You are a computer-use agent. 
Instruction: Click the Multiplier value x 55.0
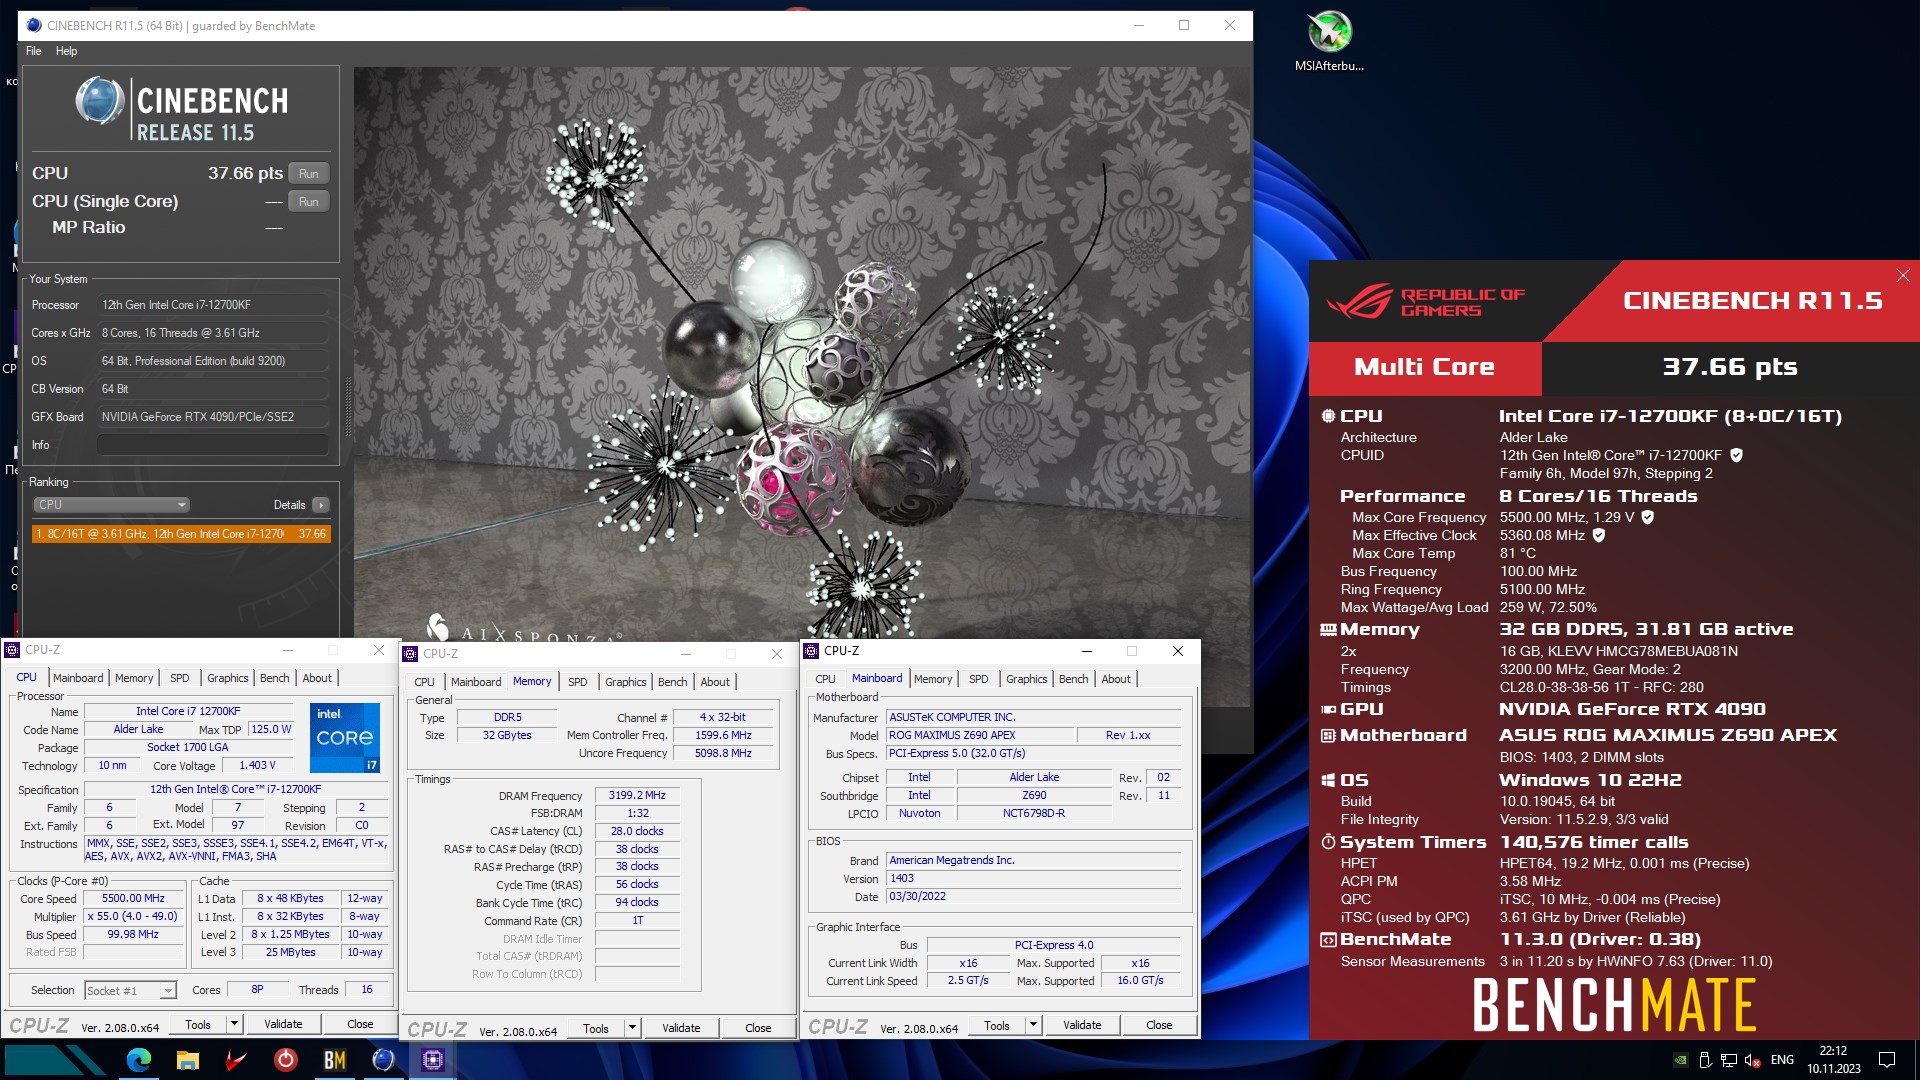[x=134, y=917]
